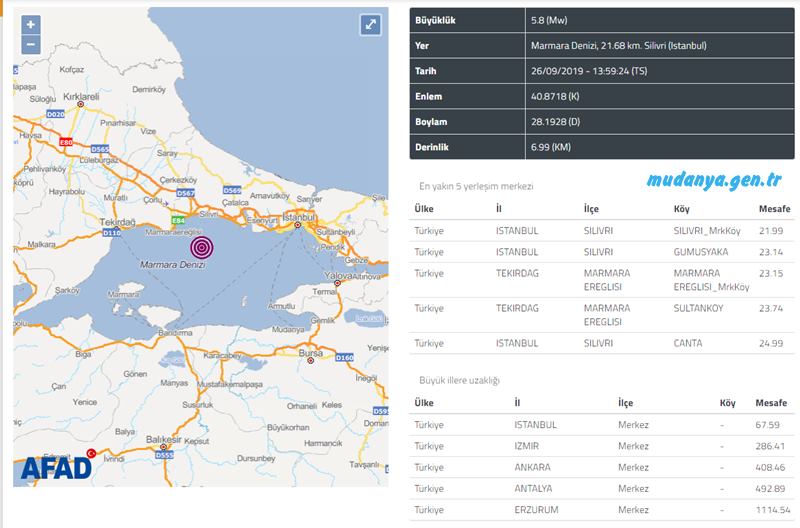Expand the map to fullscreen view
800x528 pixels.
click(371, 26)
